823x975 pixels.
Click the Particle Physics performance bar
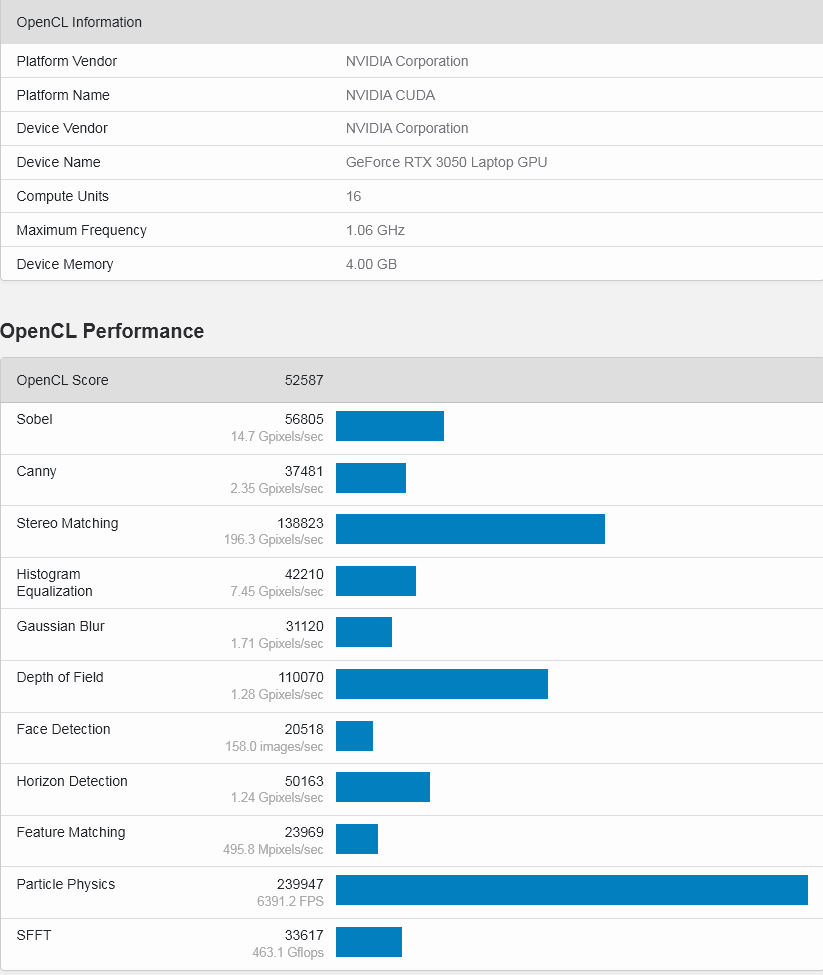tap(571, 890)
